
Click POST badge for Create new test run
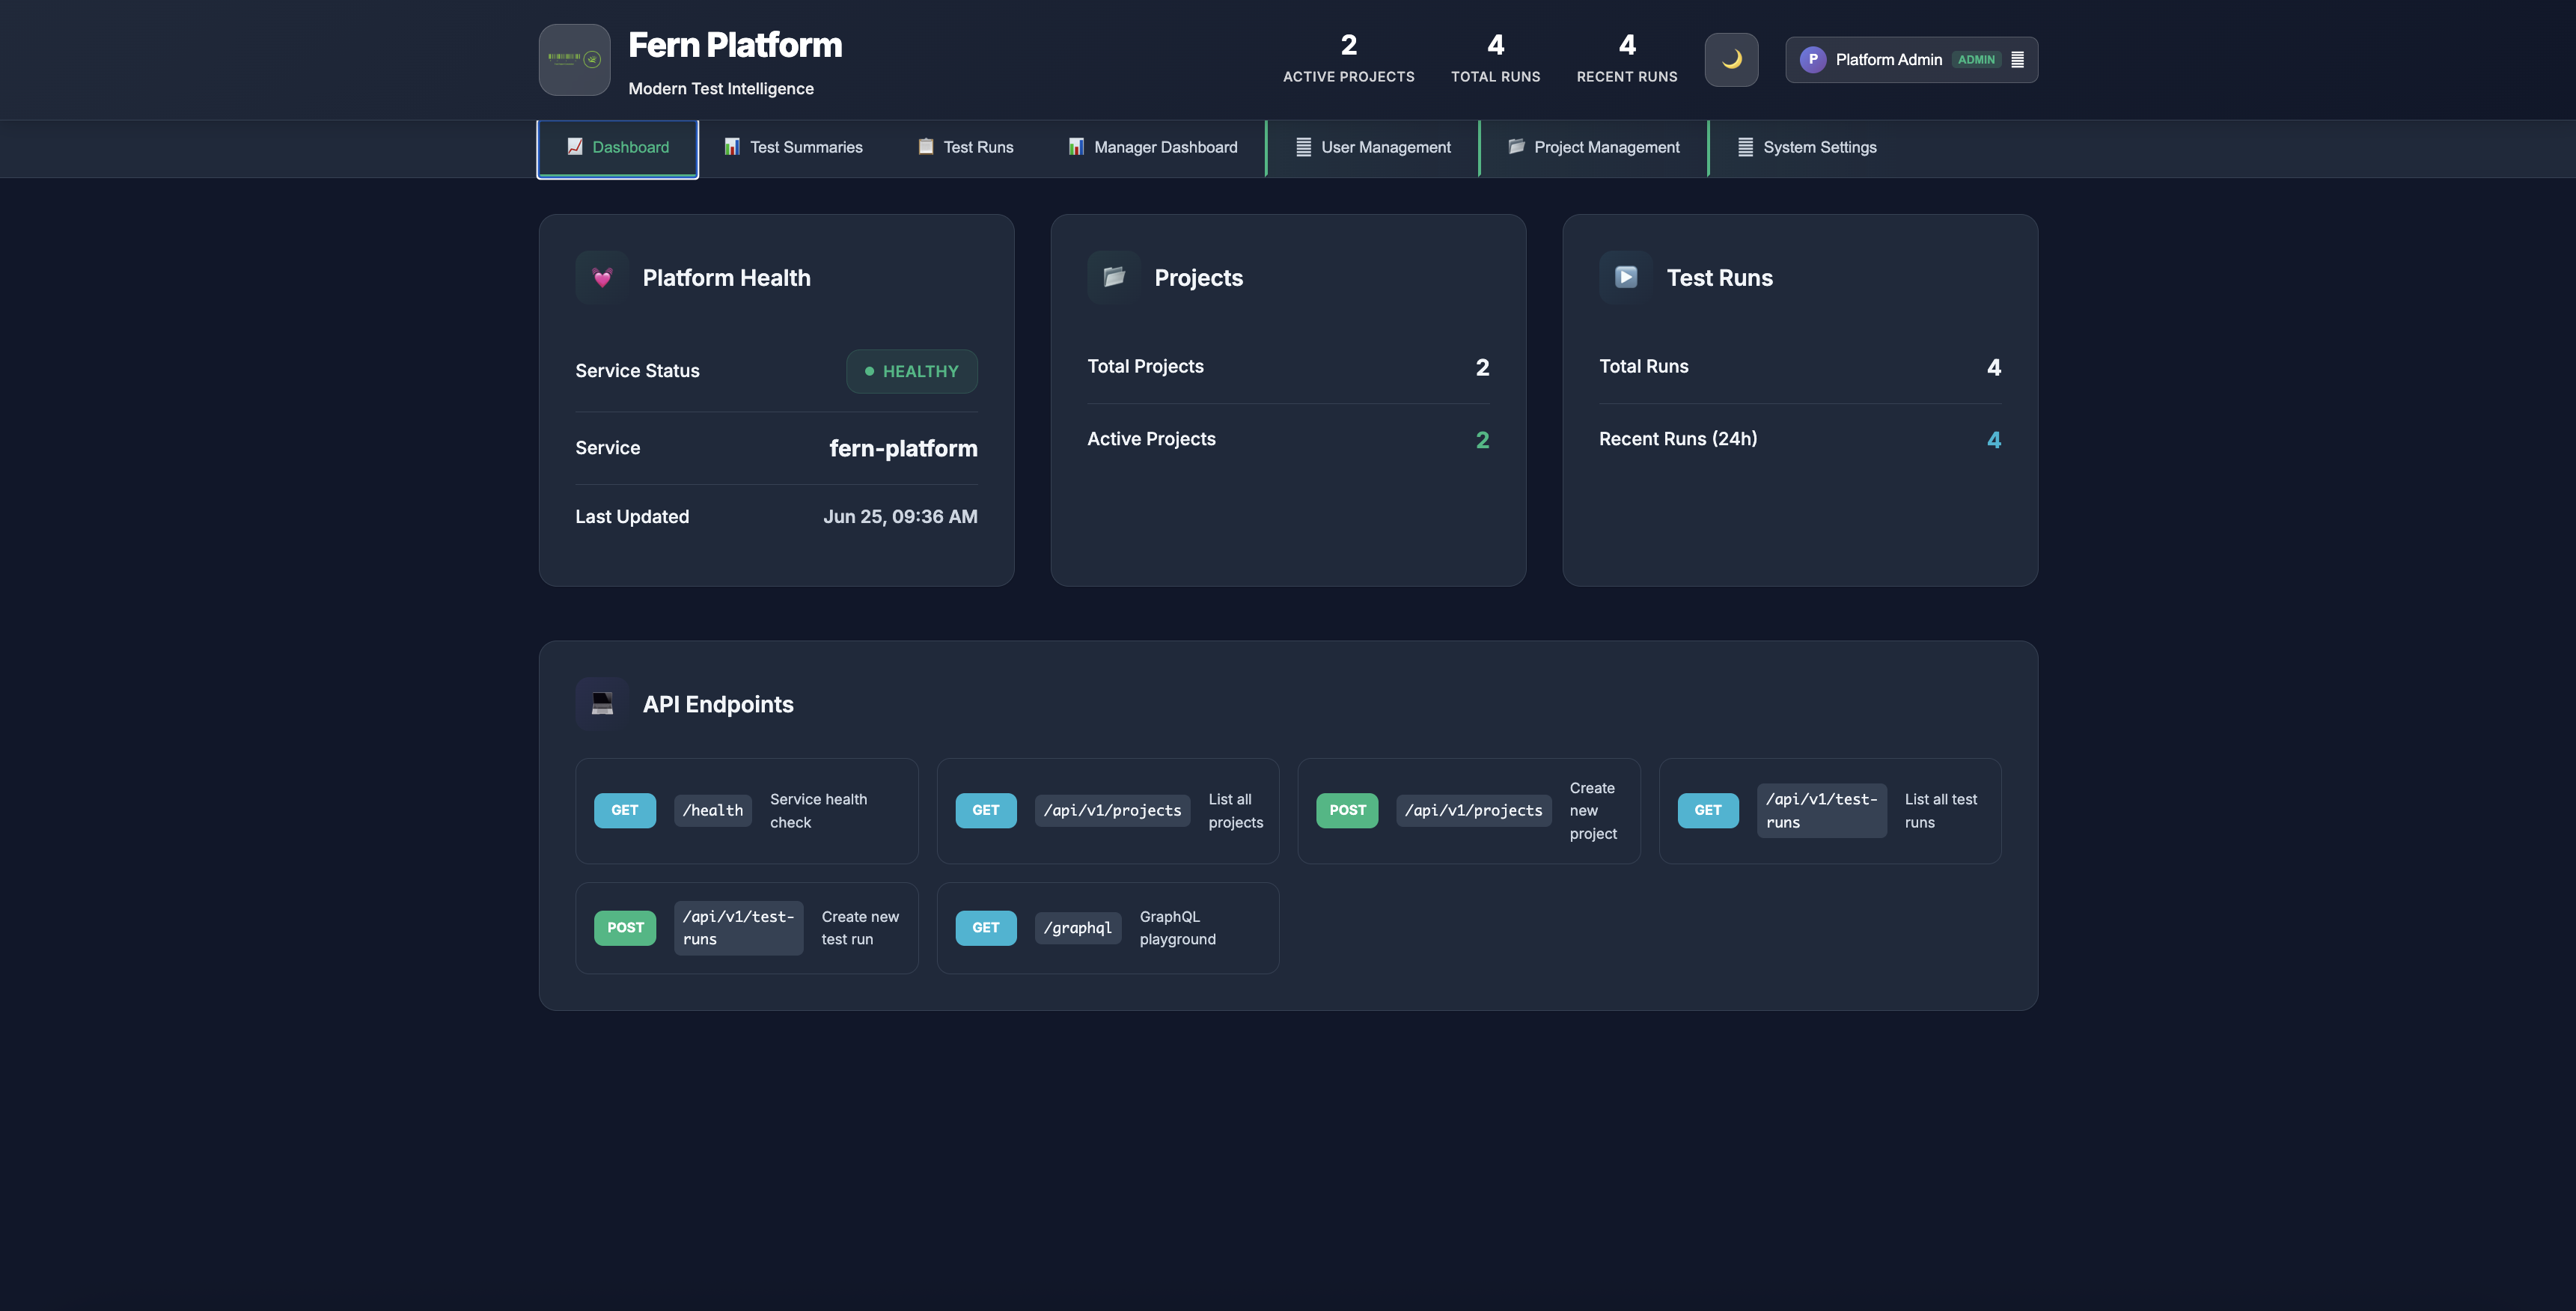625,928
